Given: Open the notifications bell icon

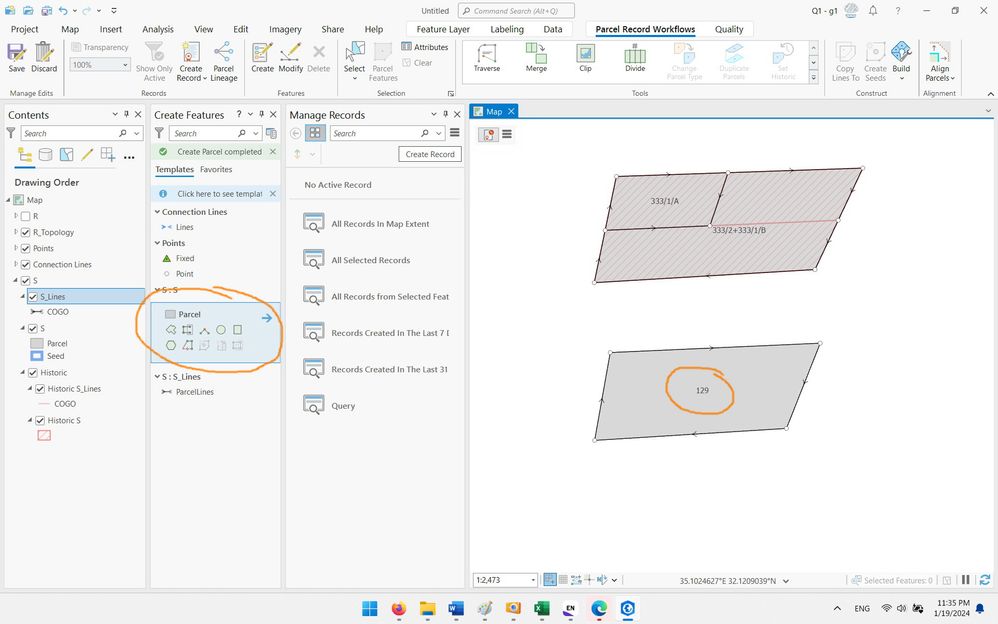Looking at the screenshot, I should [873, 11].
